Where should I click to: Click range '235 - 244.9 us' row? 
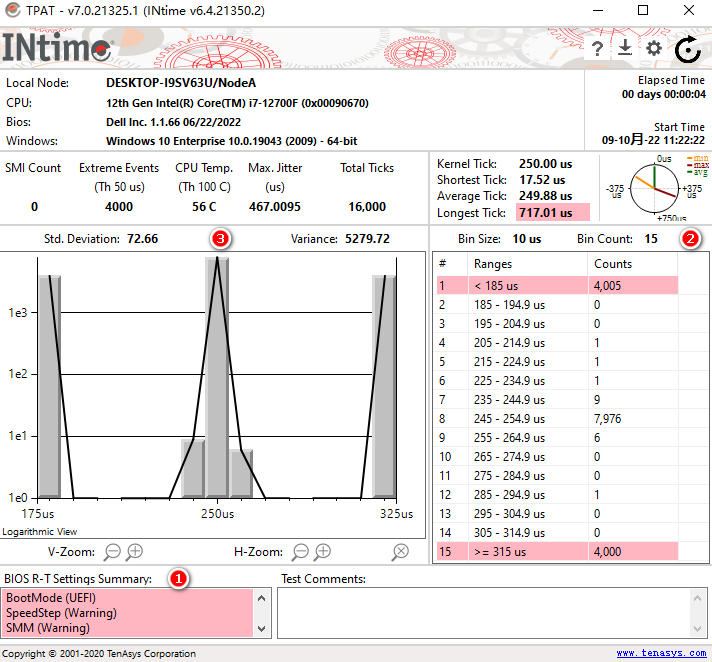click(557, 400)
